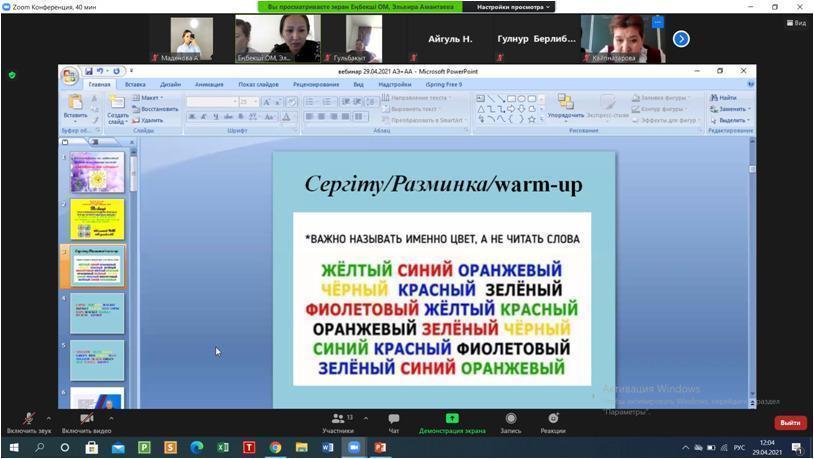Screen dimensions: 814x459
Task: Open the Вставка ribbon tab
Action: click(x=135, y=84)
